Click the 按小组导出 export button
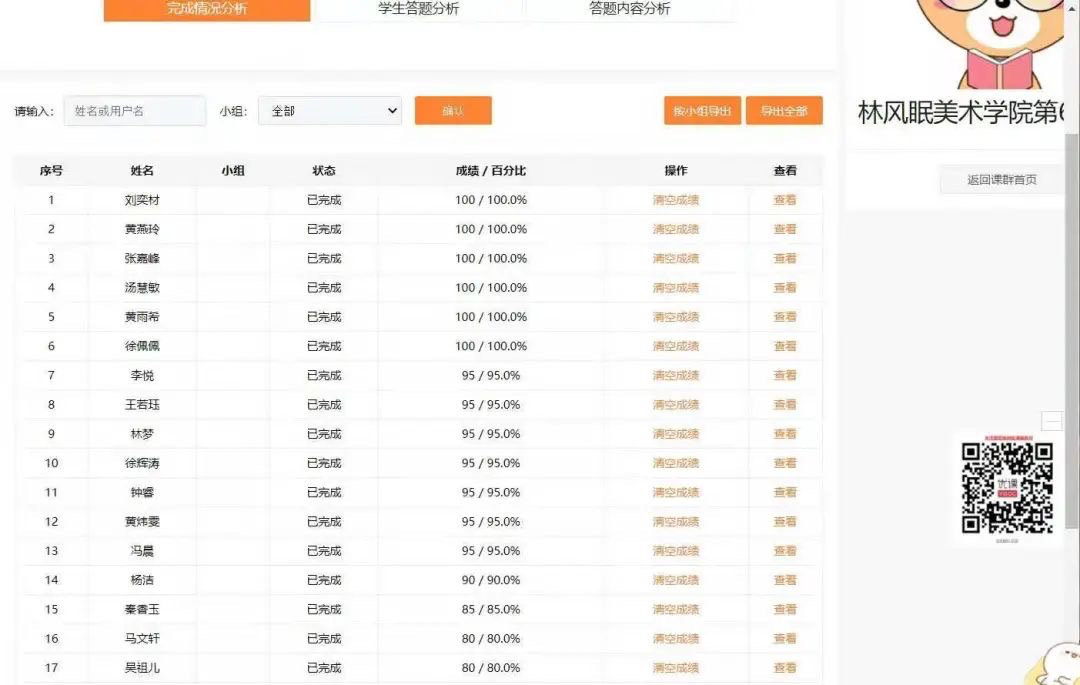This screenshot has height=685, width=1080. (x=702, y=111)
